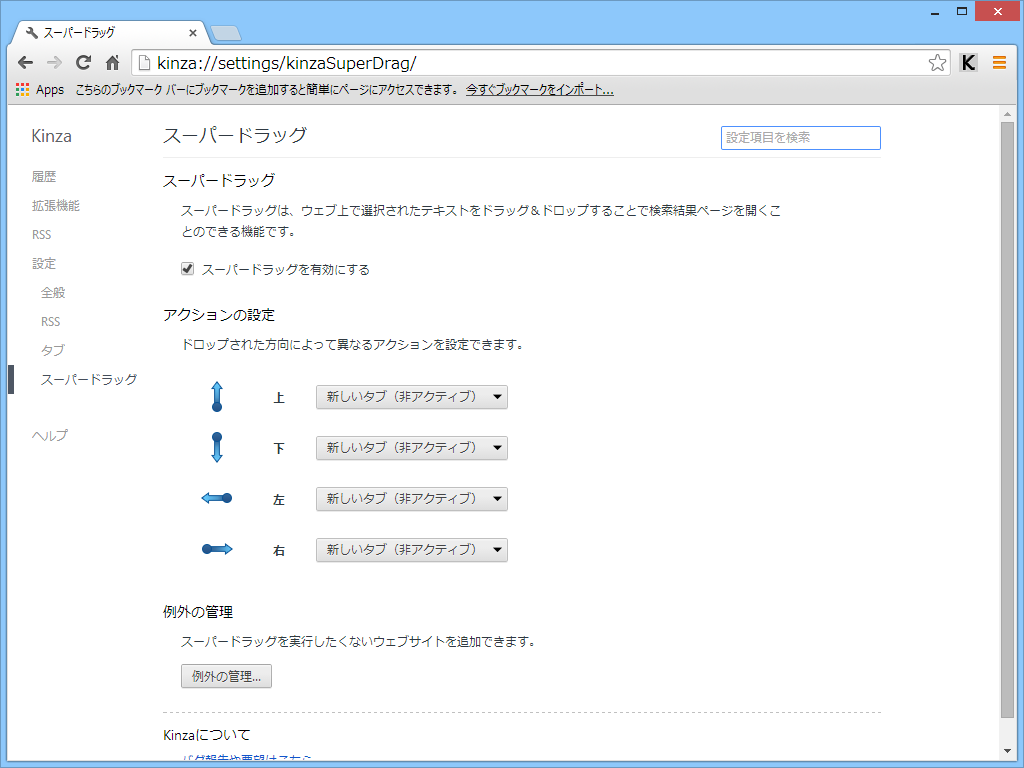Reload the current settings page
Screen dimensions: 1024x768
click(x=83, y=61)
